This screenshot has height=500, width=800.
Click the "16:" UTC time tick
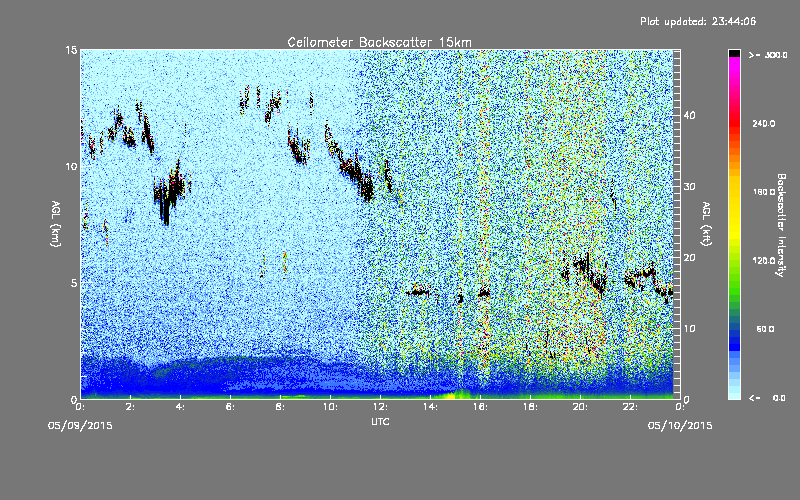(x=481, y=407)
